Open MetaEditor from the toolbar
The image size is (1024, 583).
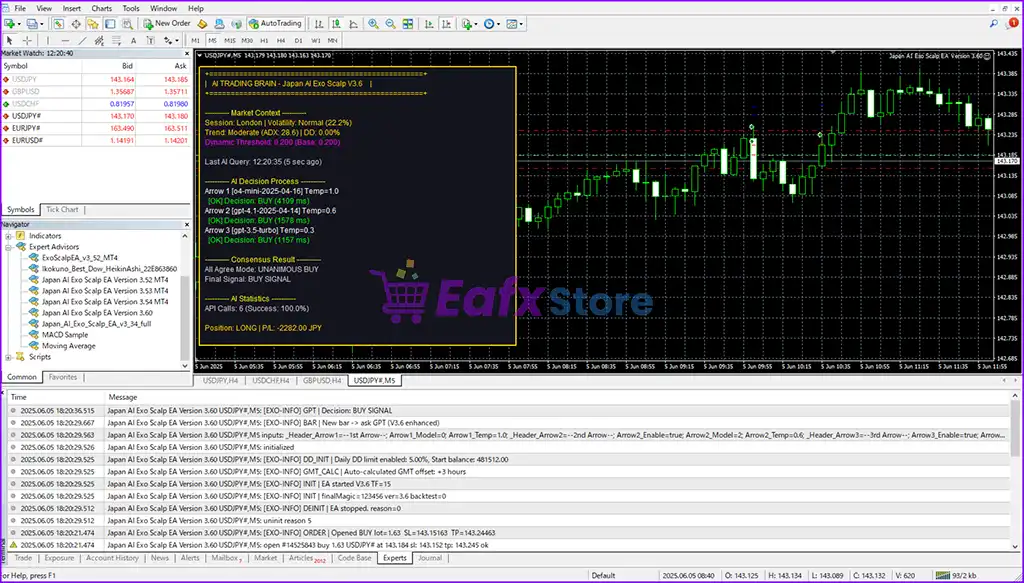pyautogui.click(x=202, y=24)
